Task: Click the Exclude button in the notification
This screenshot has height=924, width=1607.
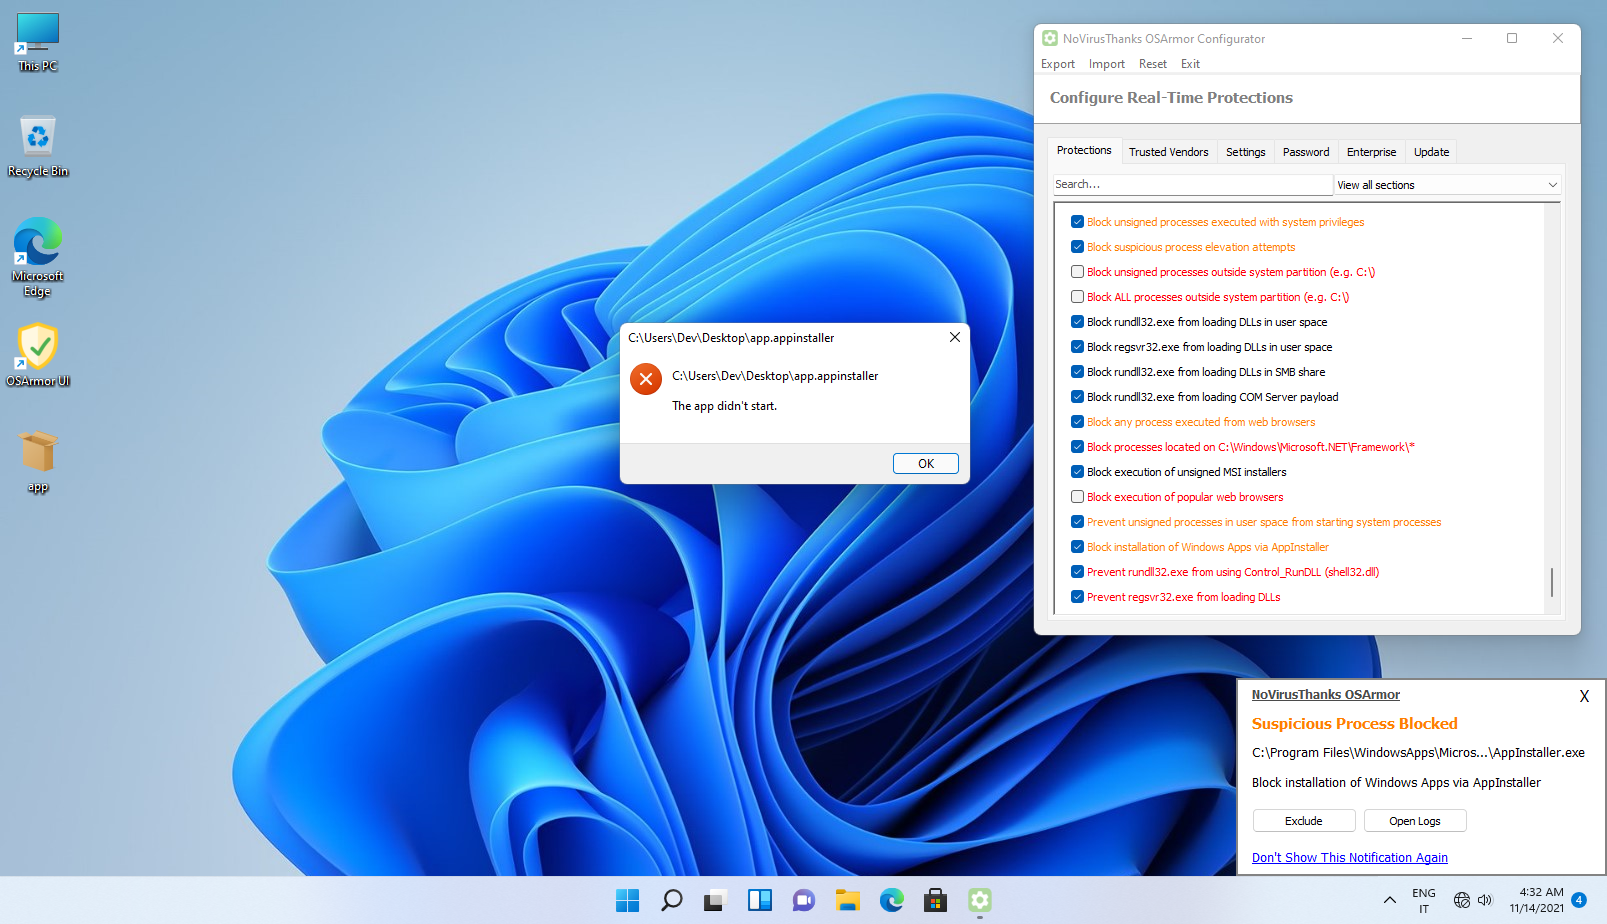Action: [1303, 821]
